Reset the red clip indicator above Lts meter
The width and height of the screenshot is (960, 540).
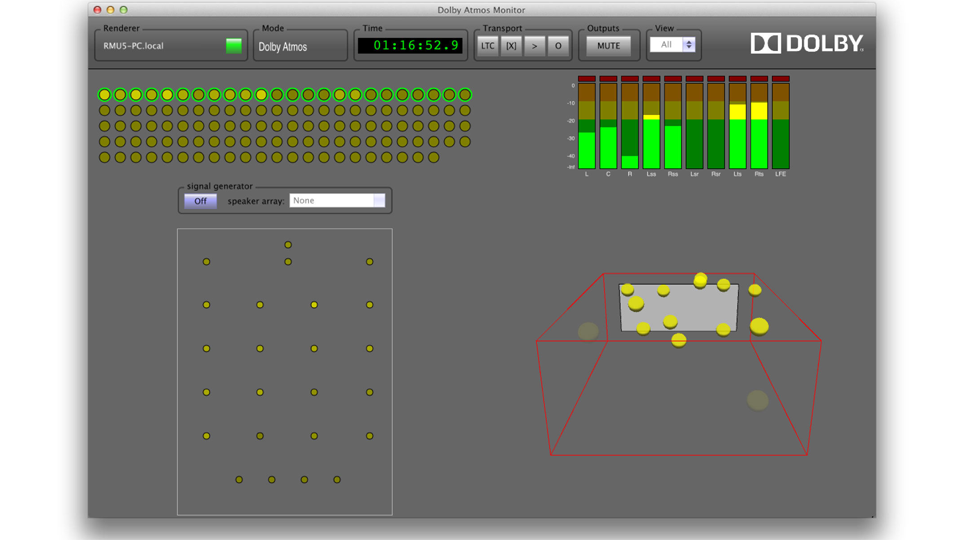pyautogui.click(x=738, y=79)
